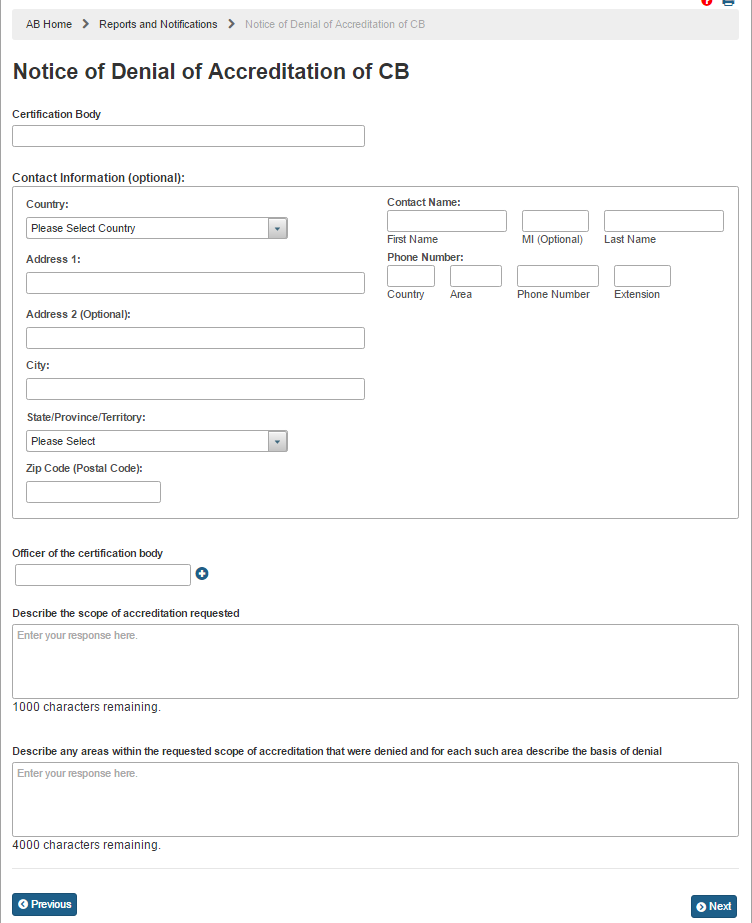Click the phone Extension field

(x=642, y=276)
